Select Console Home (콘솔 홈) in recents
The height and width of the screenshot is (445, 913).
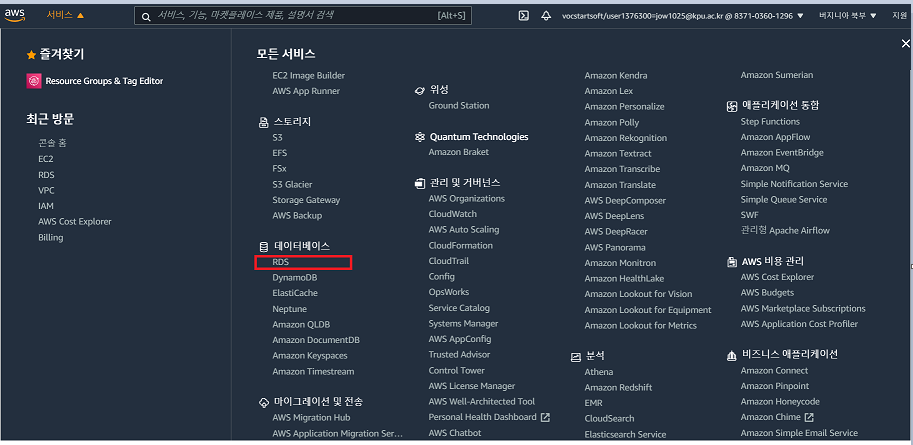click(52, 143)
